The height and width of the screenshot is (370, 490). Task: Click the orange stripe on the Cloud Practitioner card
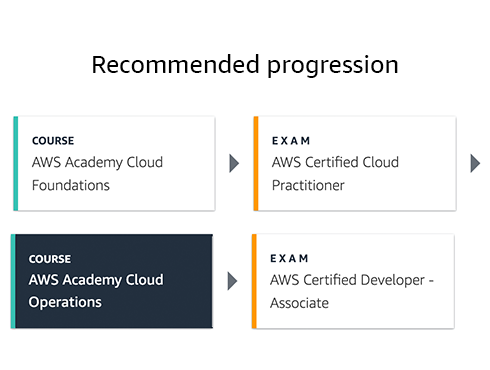256,163
